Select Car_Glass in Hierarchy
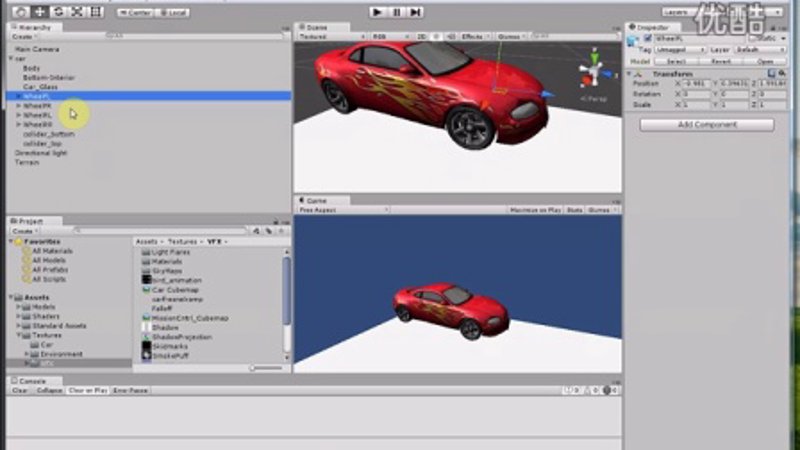 [x=40, y=87]
